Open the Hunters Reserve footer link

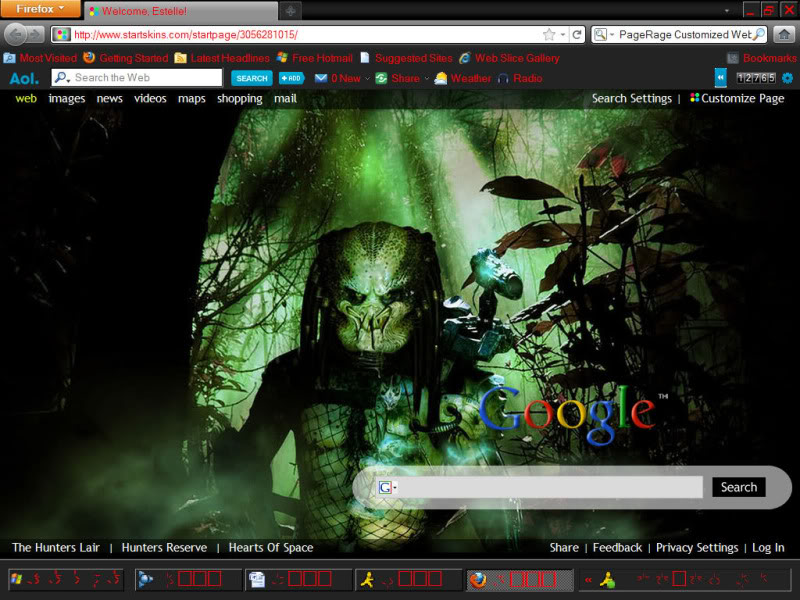pyautogui.click(x=164, y=547)
